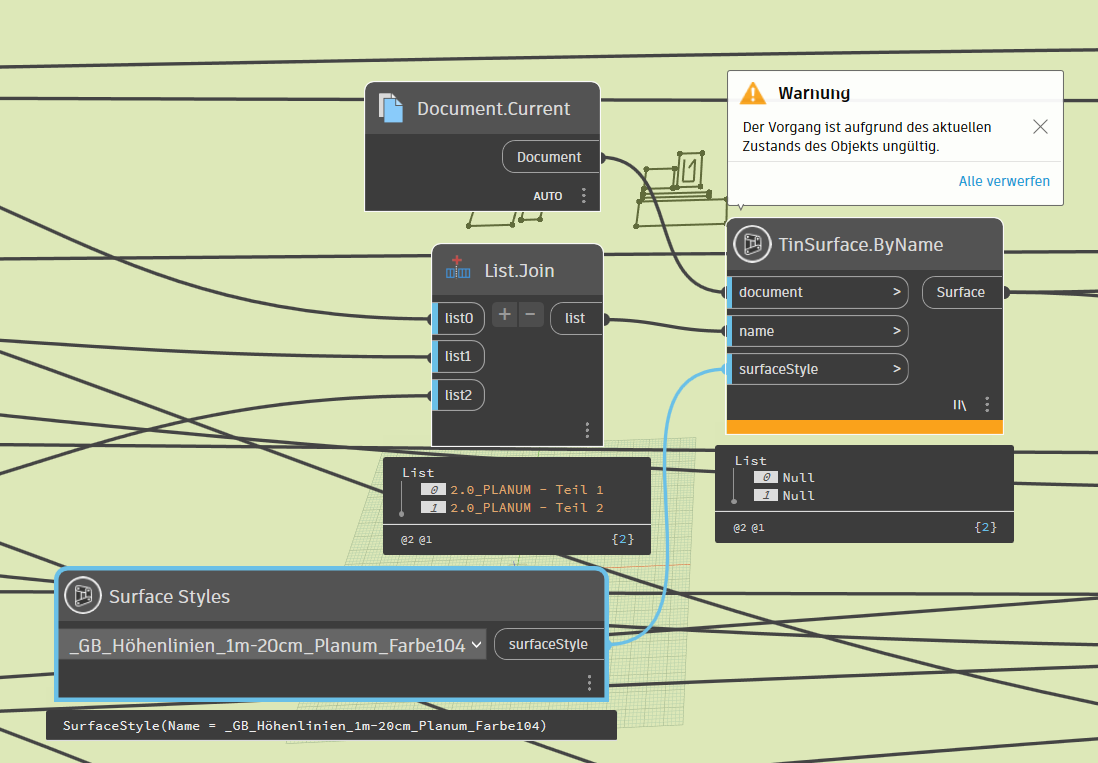1098x763 pixels.
Task: Click the Surface Styles node header icon
Action: 81,595
